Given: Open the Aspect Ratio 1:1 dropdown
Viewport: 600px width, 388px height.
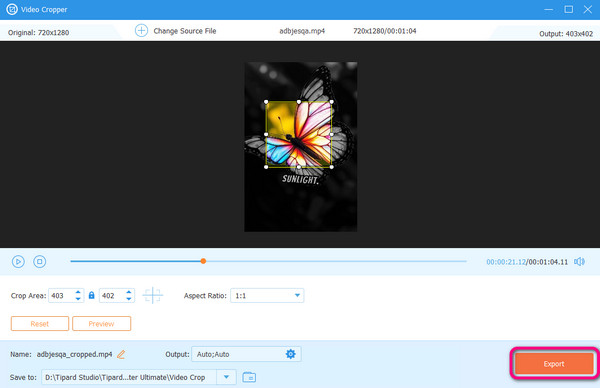Looking at the screenshot, I should click(x=267, y=295).
